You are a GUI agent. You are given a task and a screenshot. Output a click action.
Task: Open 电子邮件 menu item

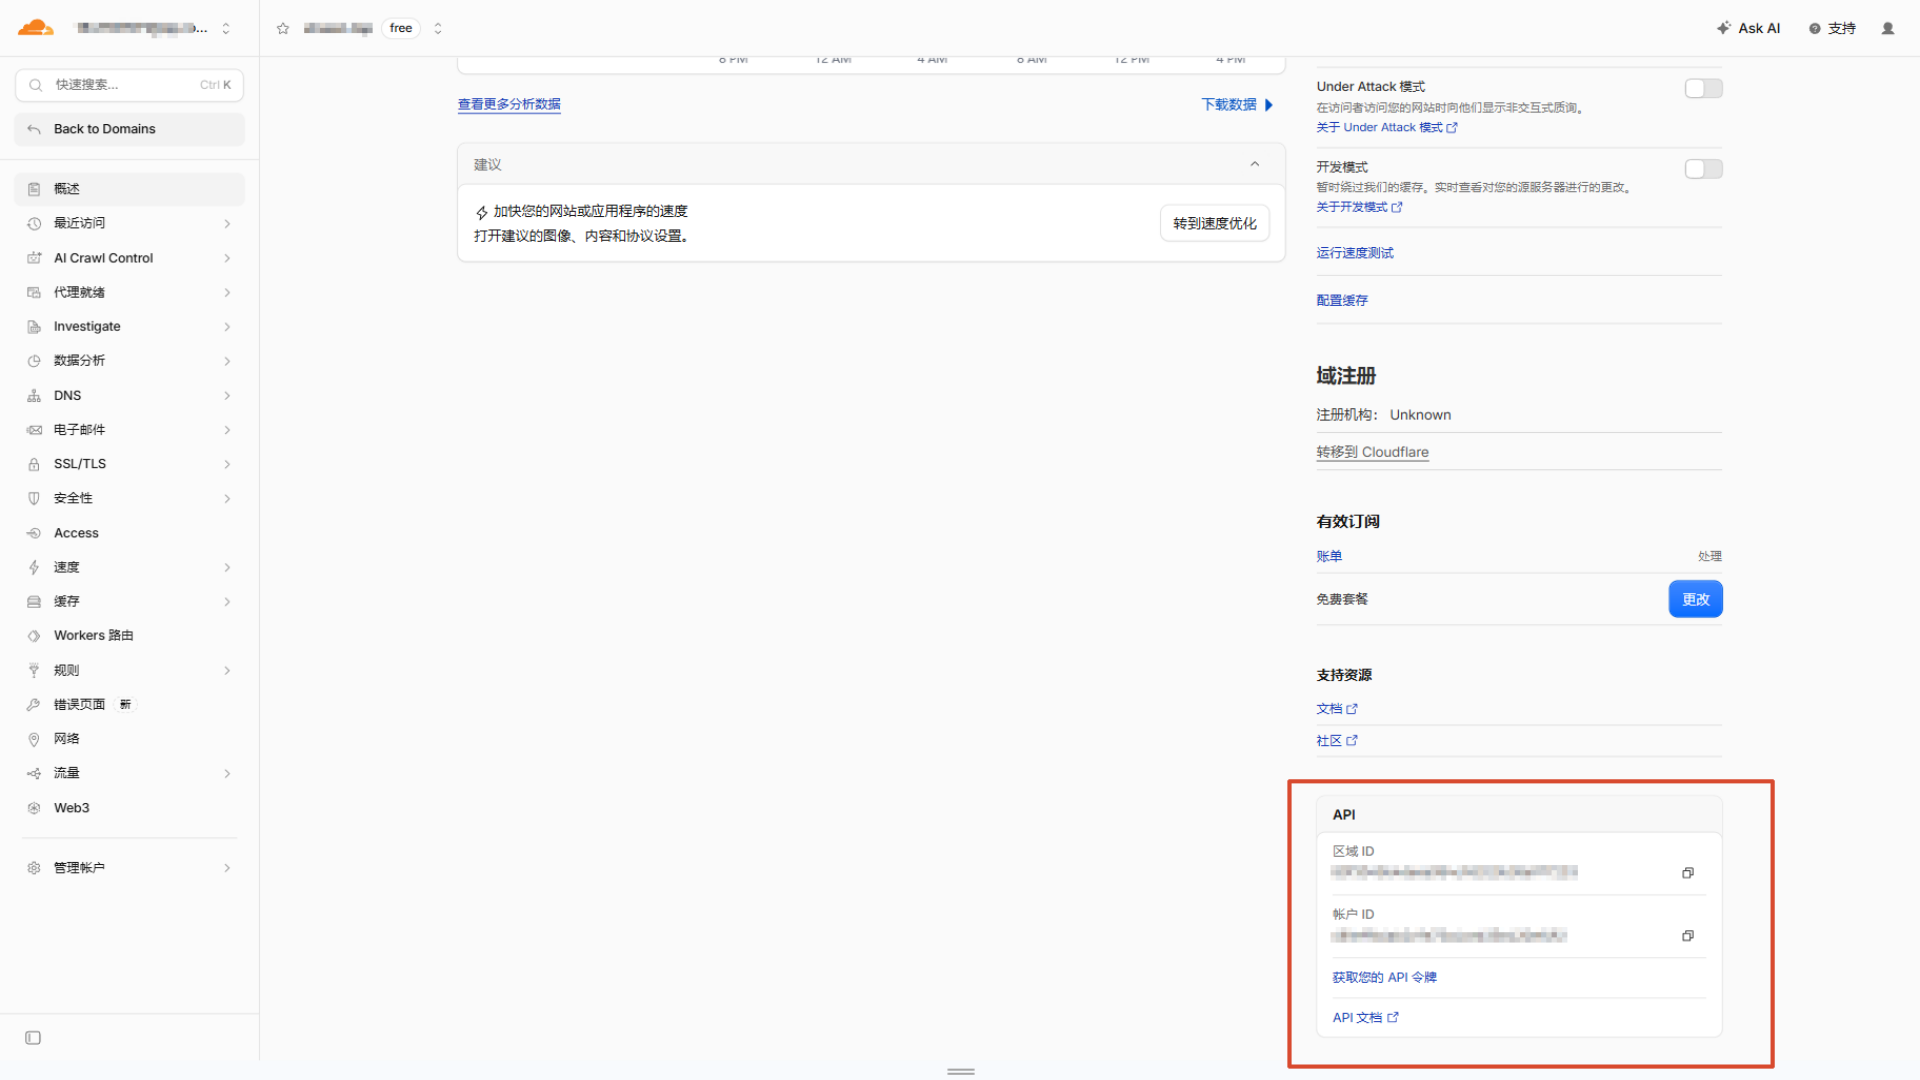coord(129,430)
